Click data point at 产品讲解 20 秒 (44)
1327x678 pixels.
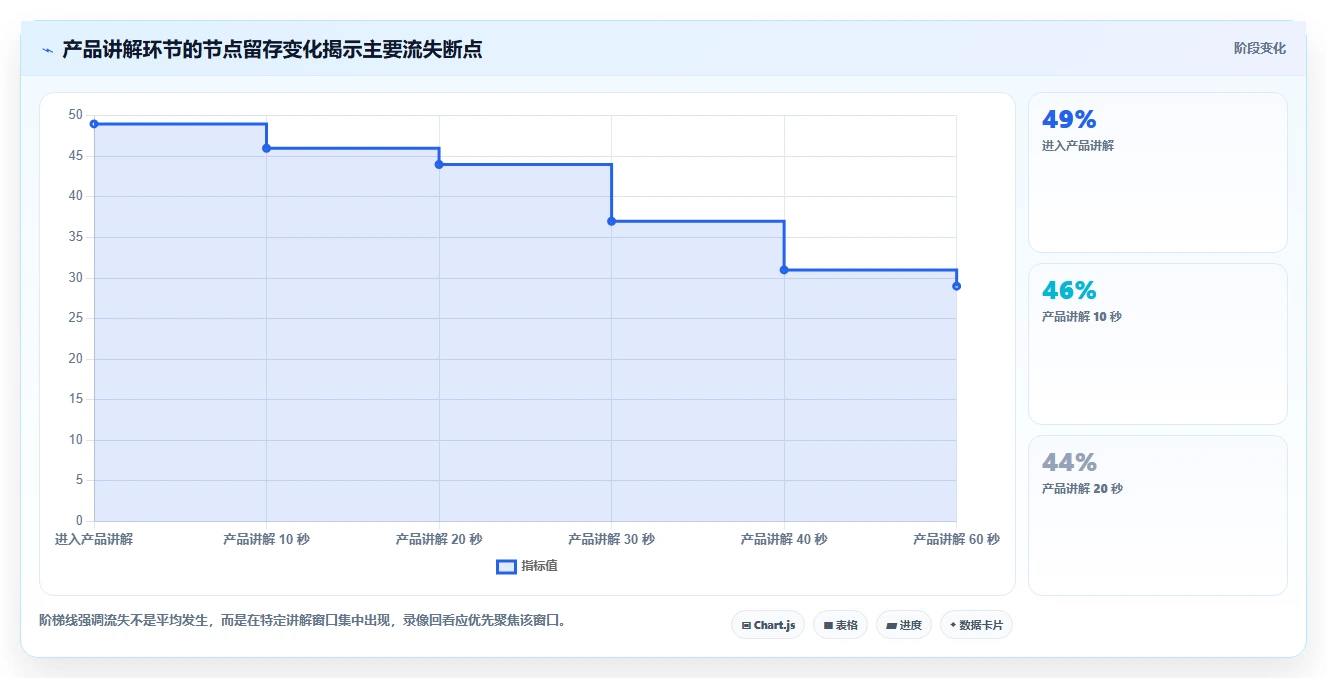click(x=439, y=164)
